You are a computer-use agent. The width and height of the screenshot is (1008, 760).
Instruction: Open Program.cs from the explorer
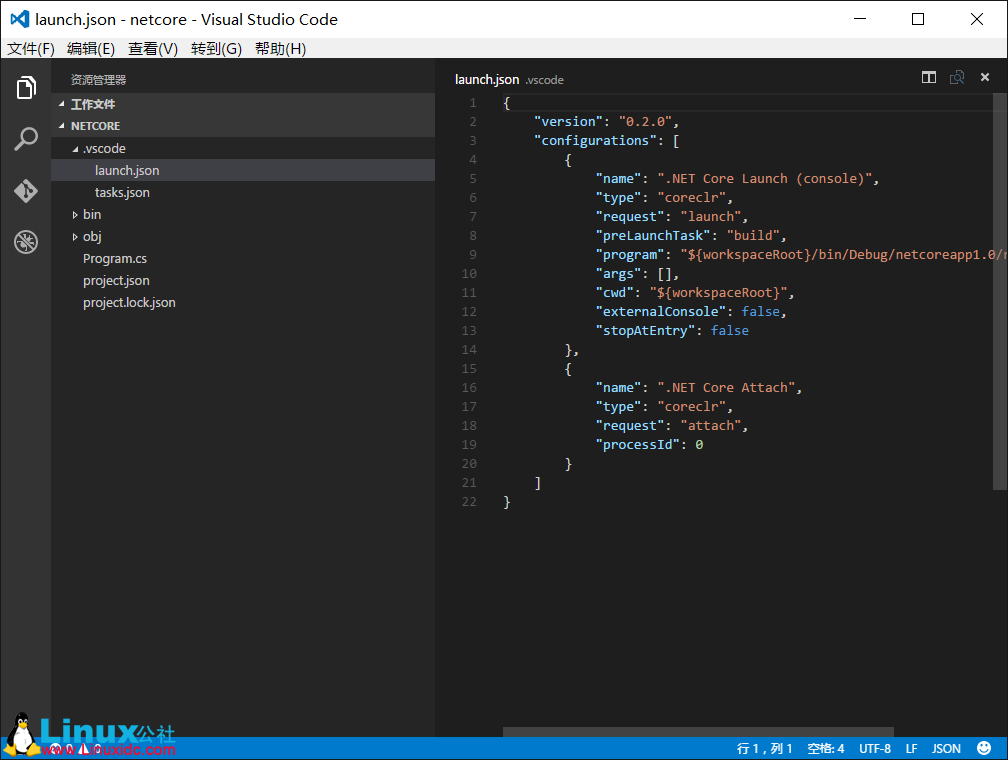click(x=243, y=258)
